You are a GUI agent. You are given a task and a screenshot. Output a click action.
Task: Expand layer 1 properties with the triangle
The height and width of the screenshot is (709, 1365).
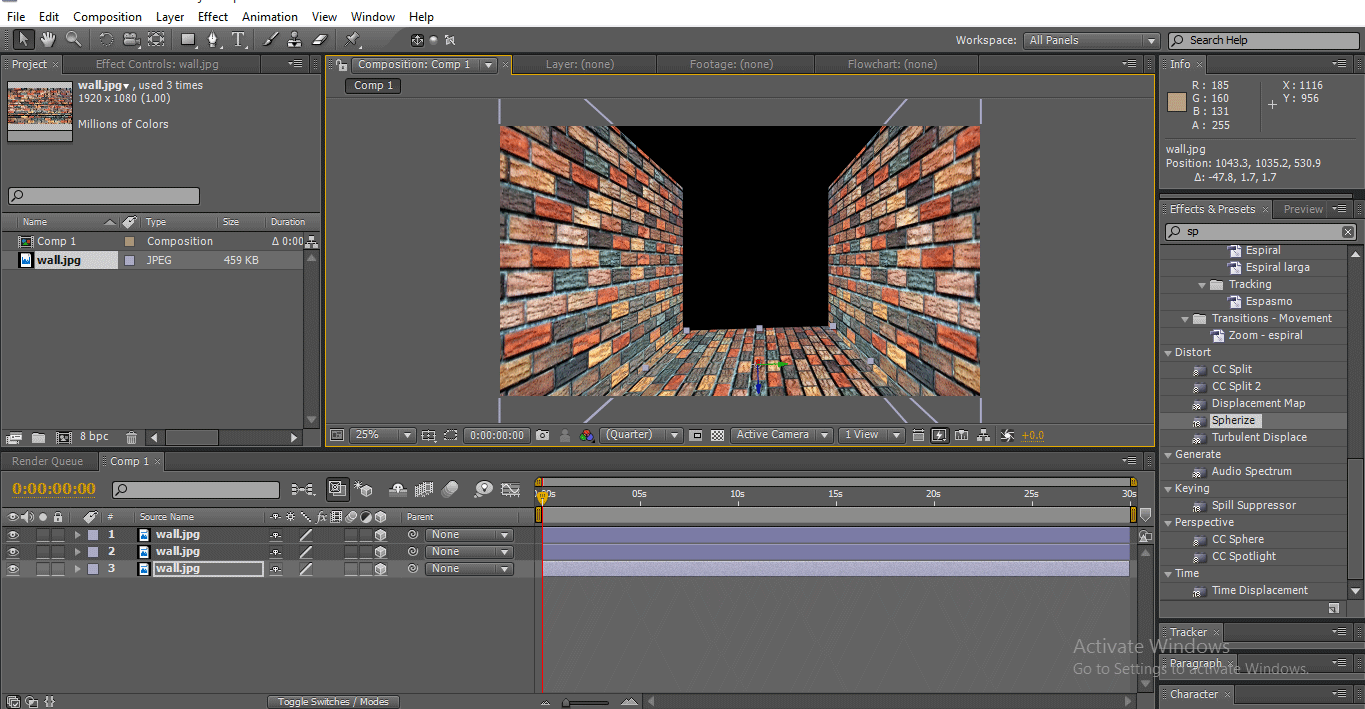pos(77,535)
